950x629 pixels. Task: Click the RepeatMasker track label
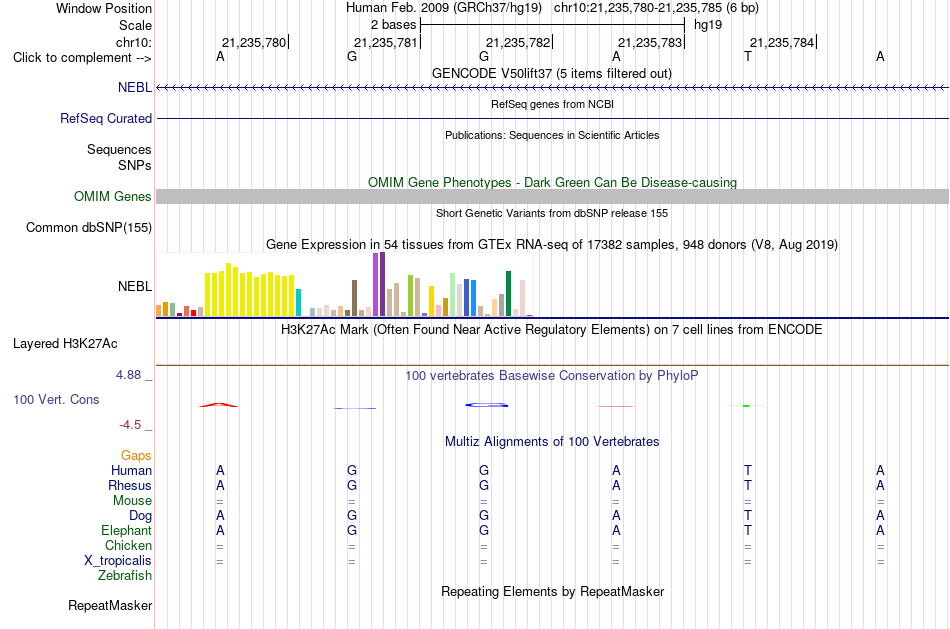[x=110, y=605]
